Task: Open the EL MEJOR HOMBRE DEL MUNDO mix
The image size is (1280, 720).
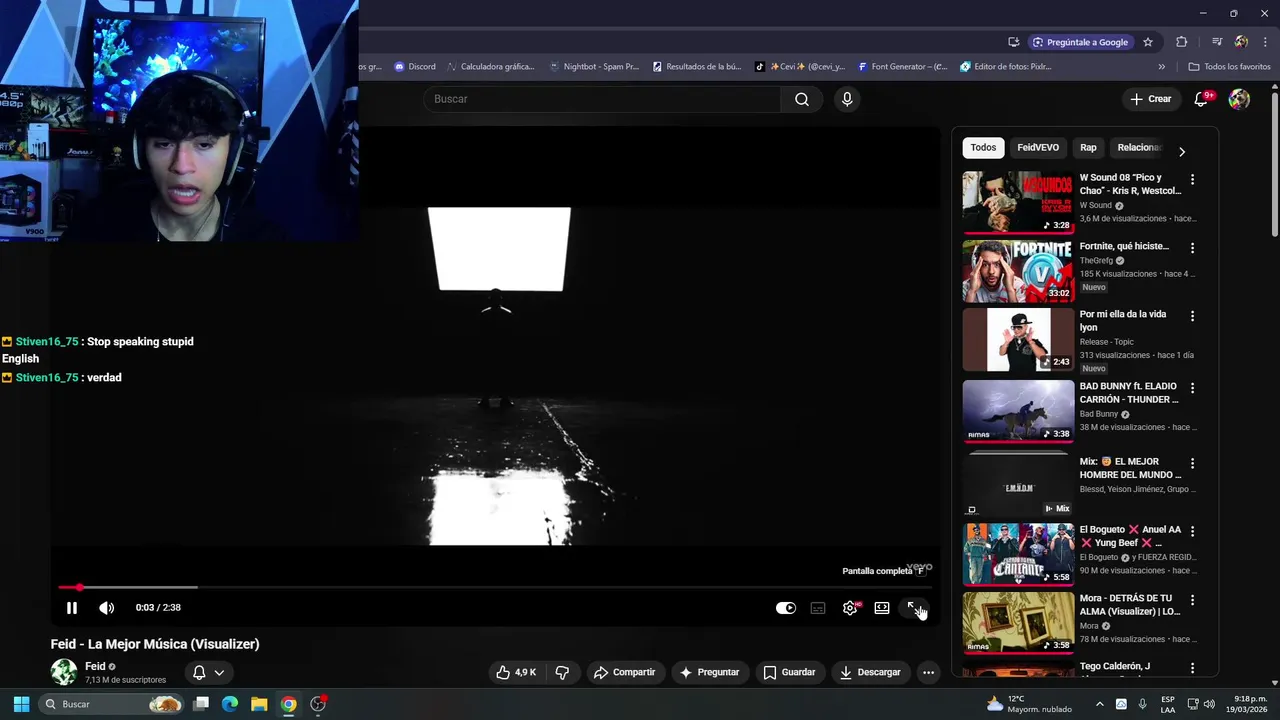Action: click(x=1018, y=482)
